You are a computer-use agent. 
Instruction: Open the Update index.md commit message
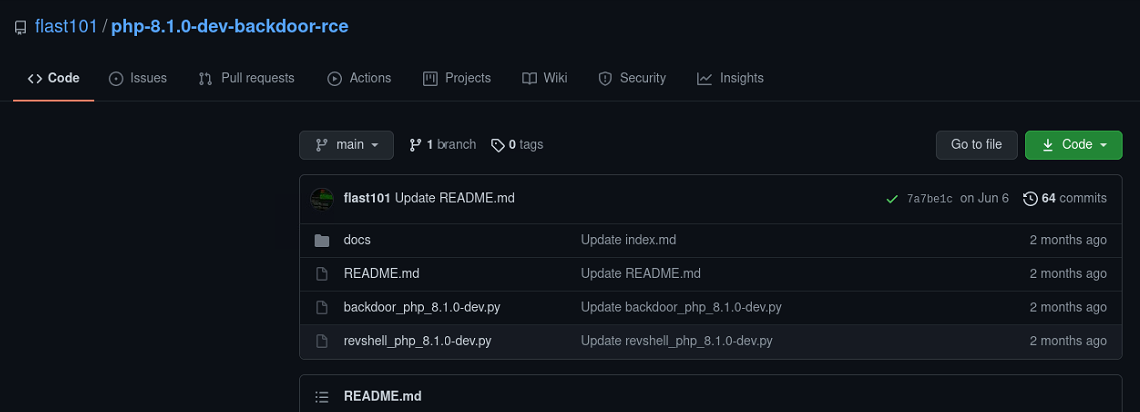click(x=628, y=240)
